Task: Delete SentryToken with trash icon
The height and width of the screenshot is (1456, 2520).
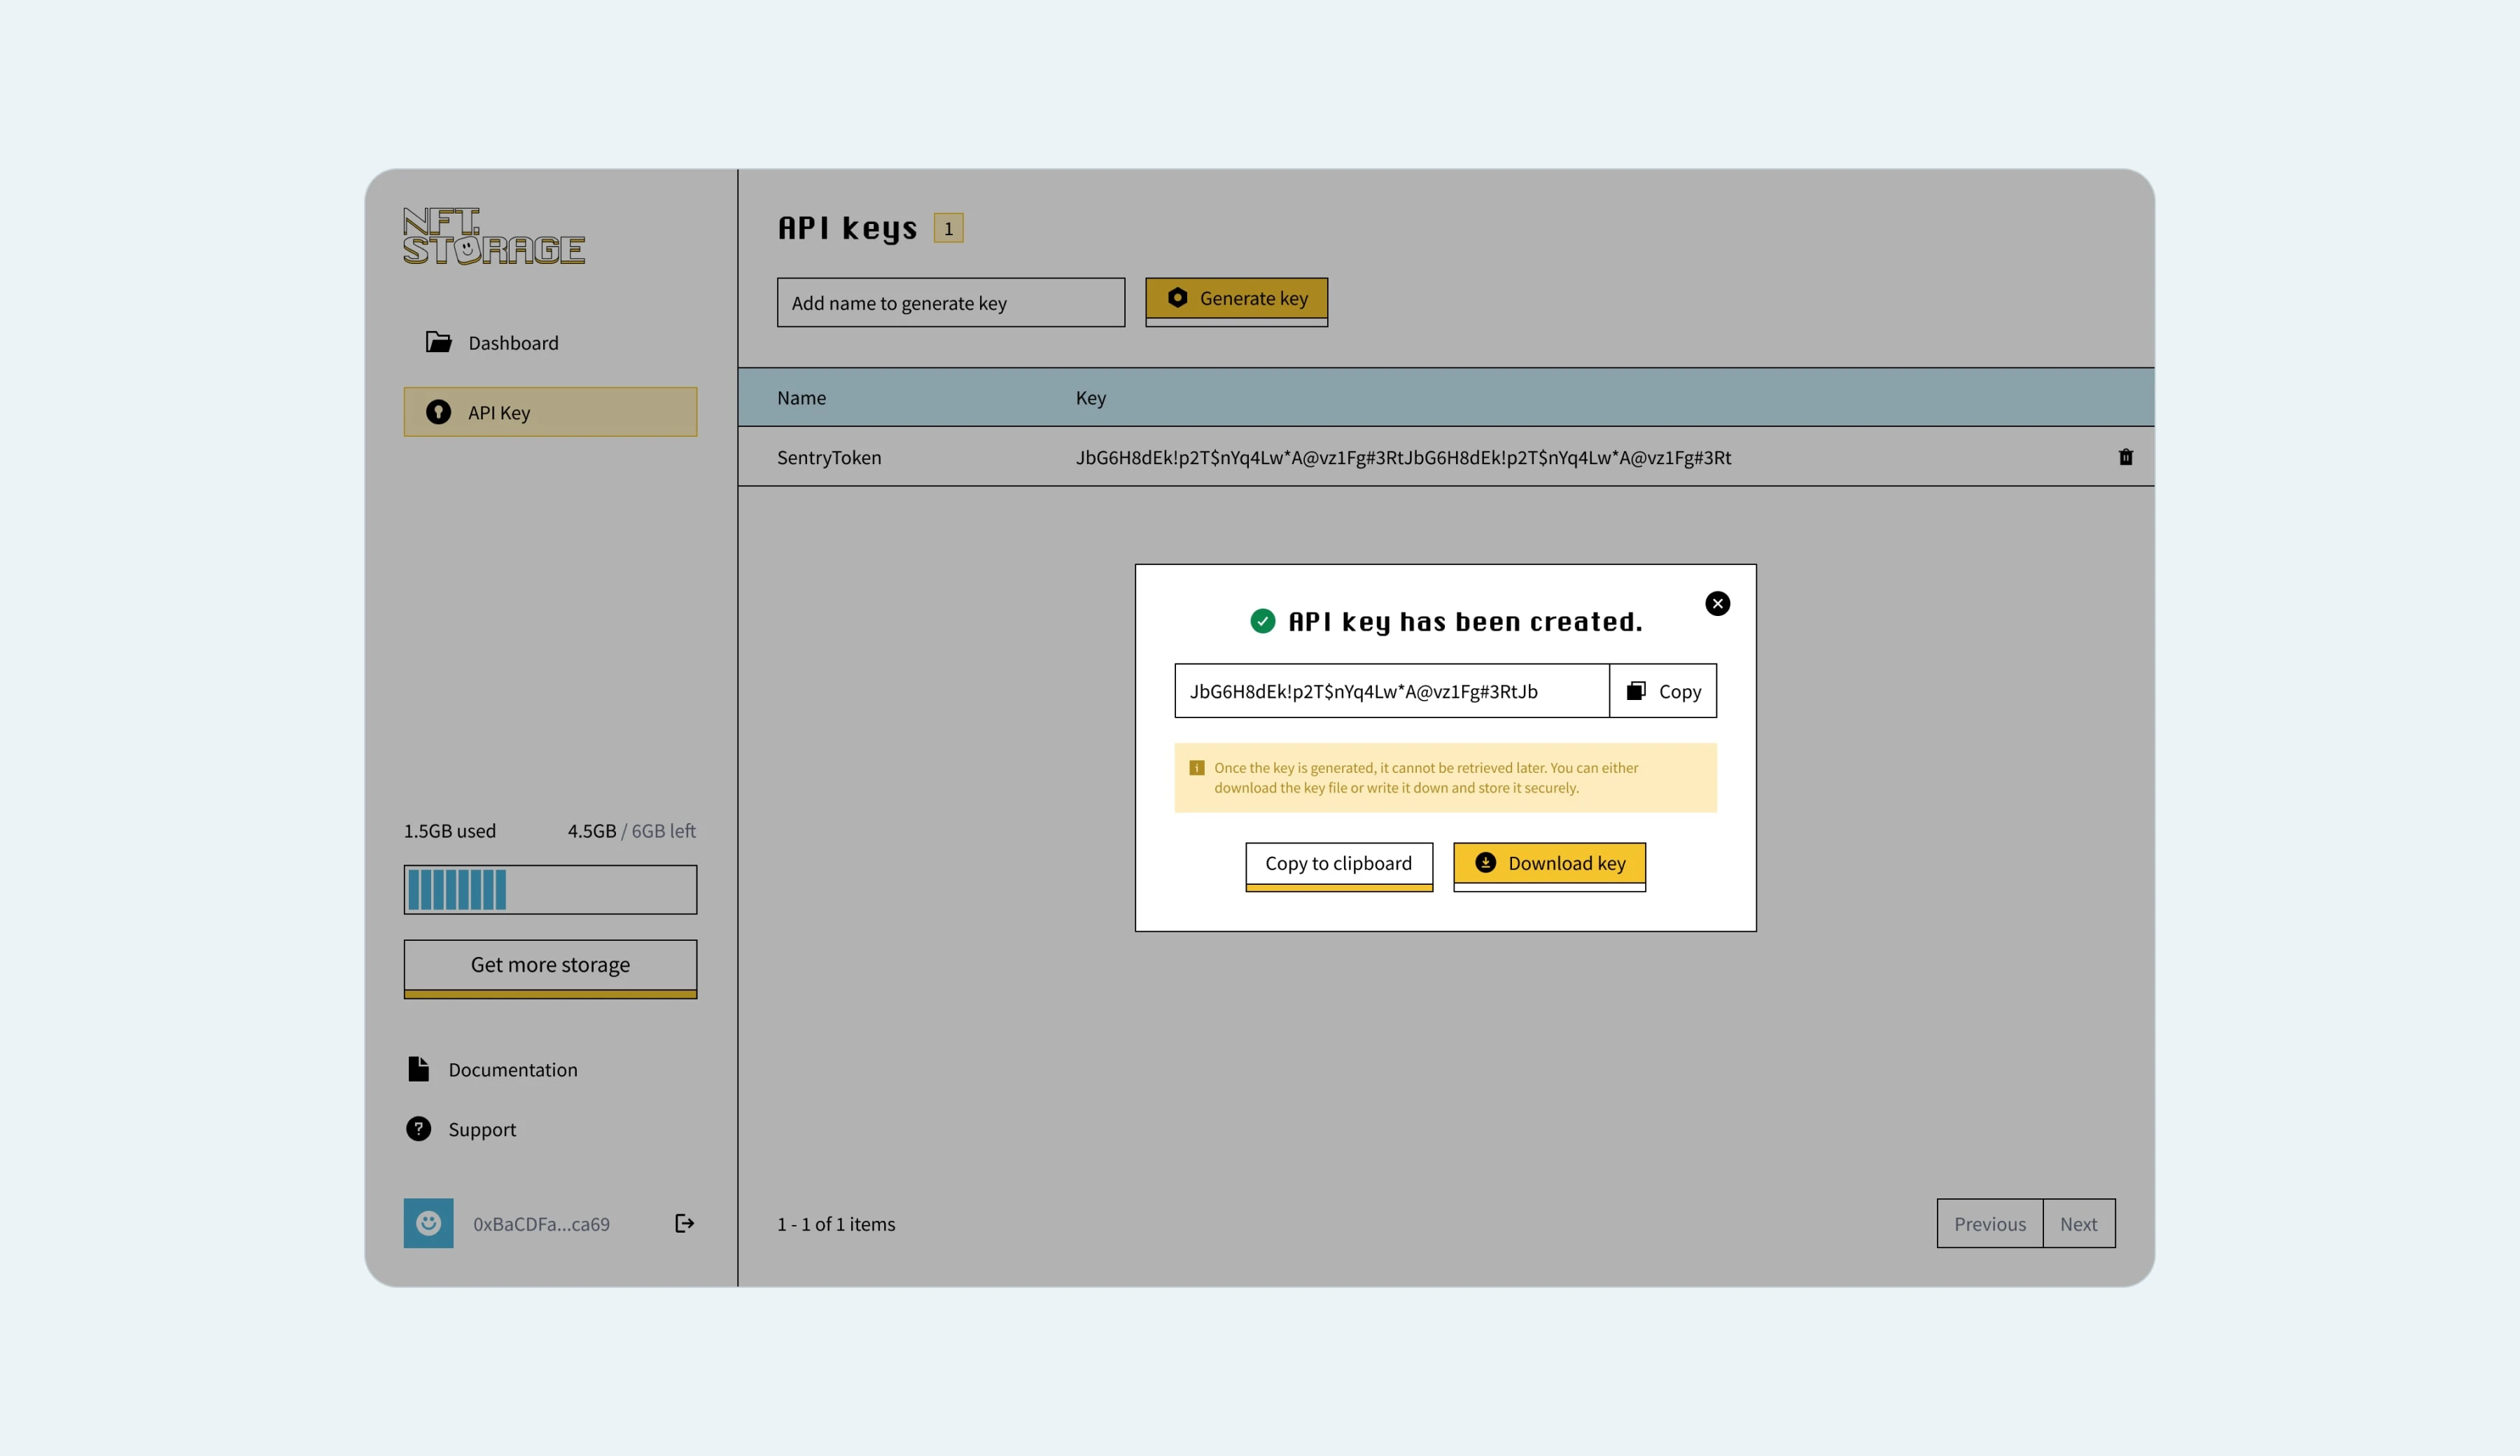Action: click(2126, 457)
